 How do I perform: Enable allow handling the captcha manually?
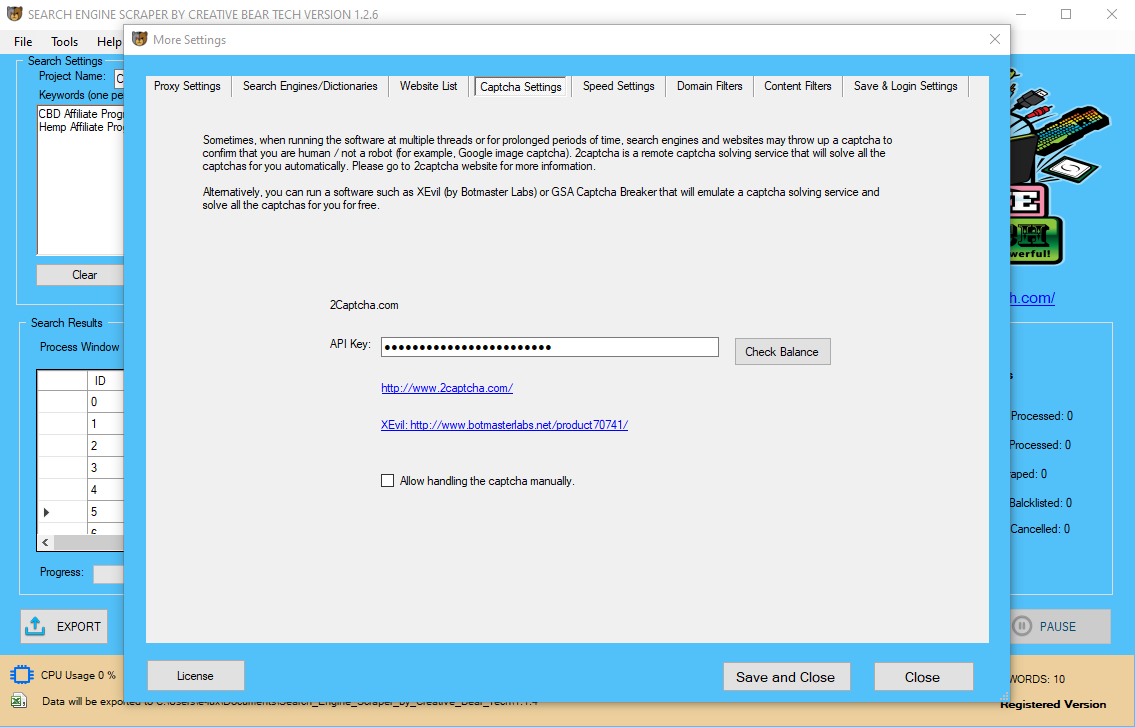pos(388,480)
